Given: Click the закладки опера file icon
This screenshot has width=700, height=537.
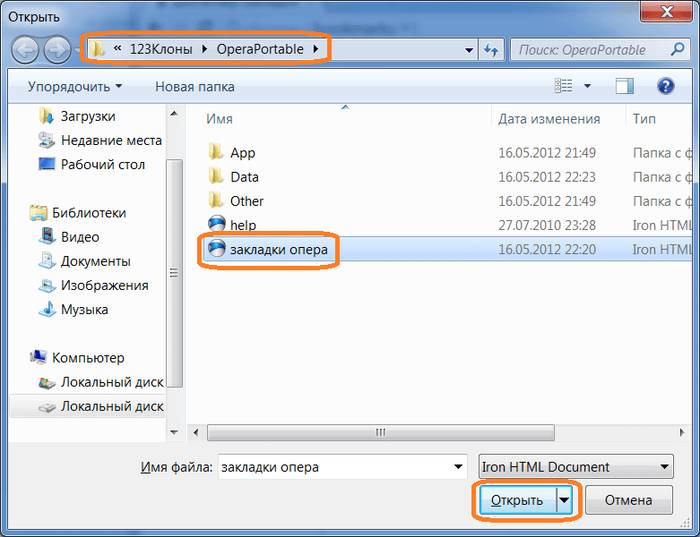Looking at the screenshot, I should pyautogui.click(x=217, y=248).
